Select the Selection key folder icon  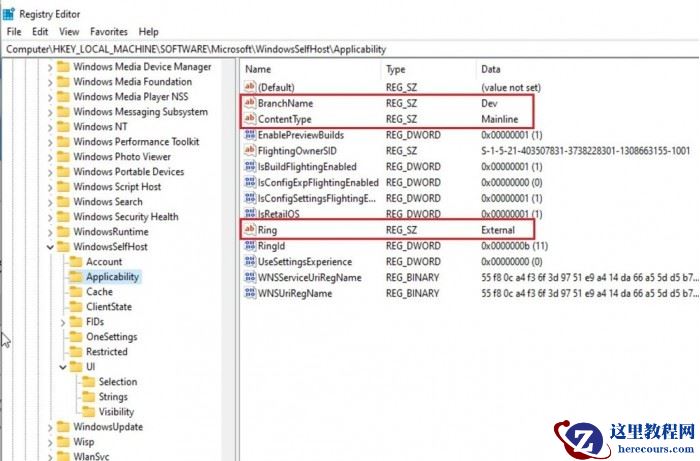click(89, 382)
